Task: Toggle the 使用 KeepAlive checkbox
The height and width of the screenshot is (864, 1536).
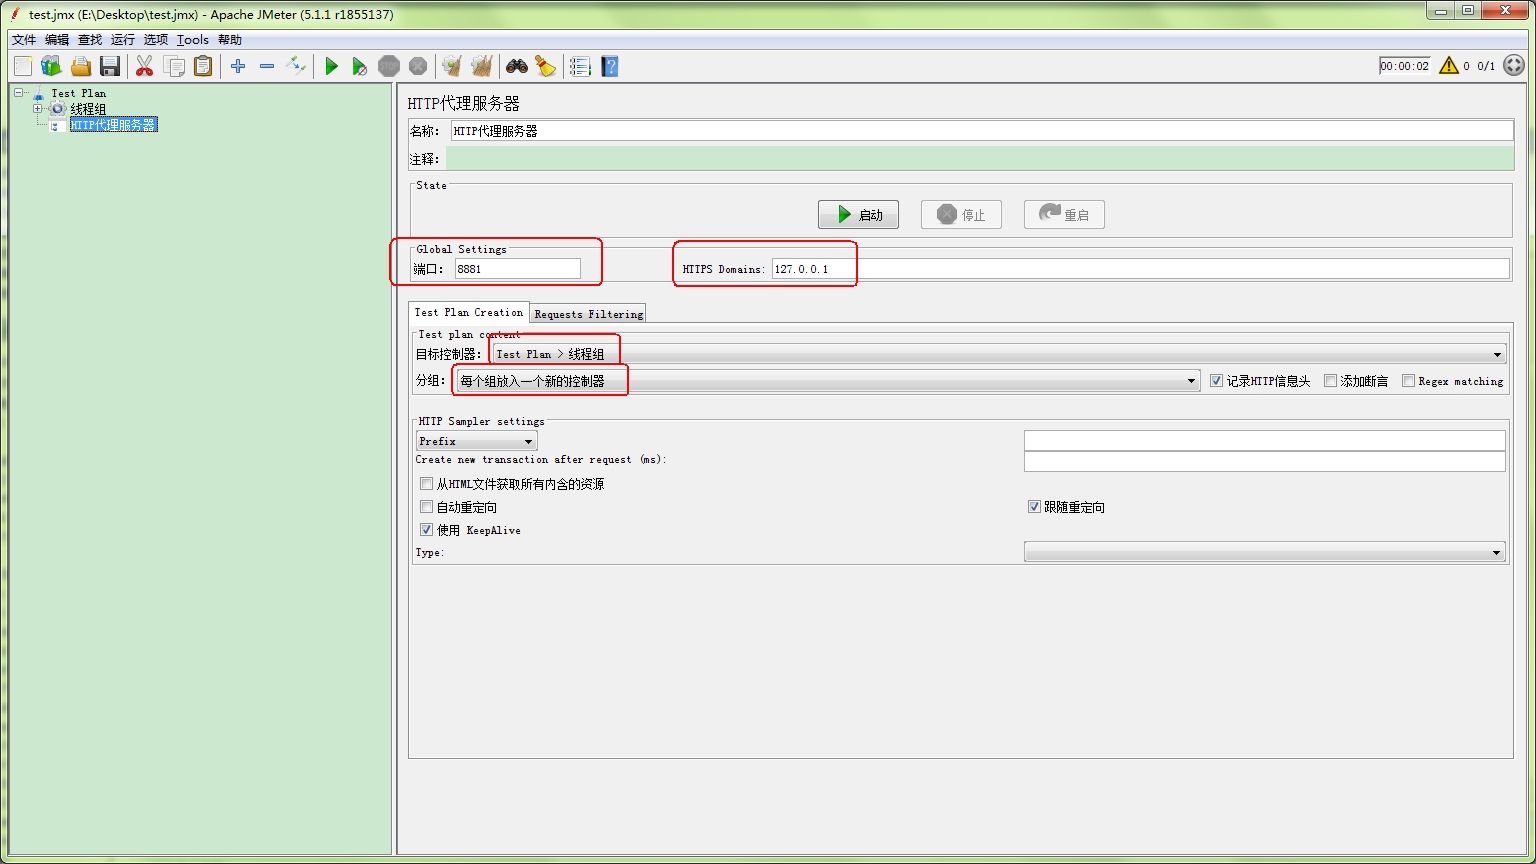Action: pos(427,530)
